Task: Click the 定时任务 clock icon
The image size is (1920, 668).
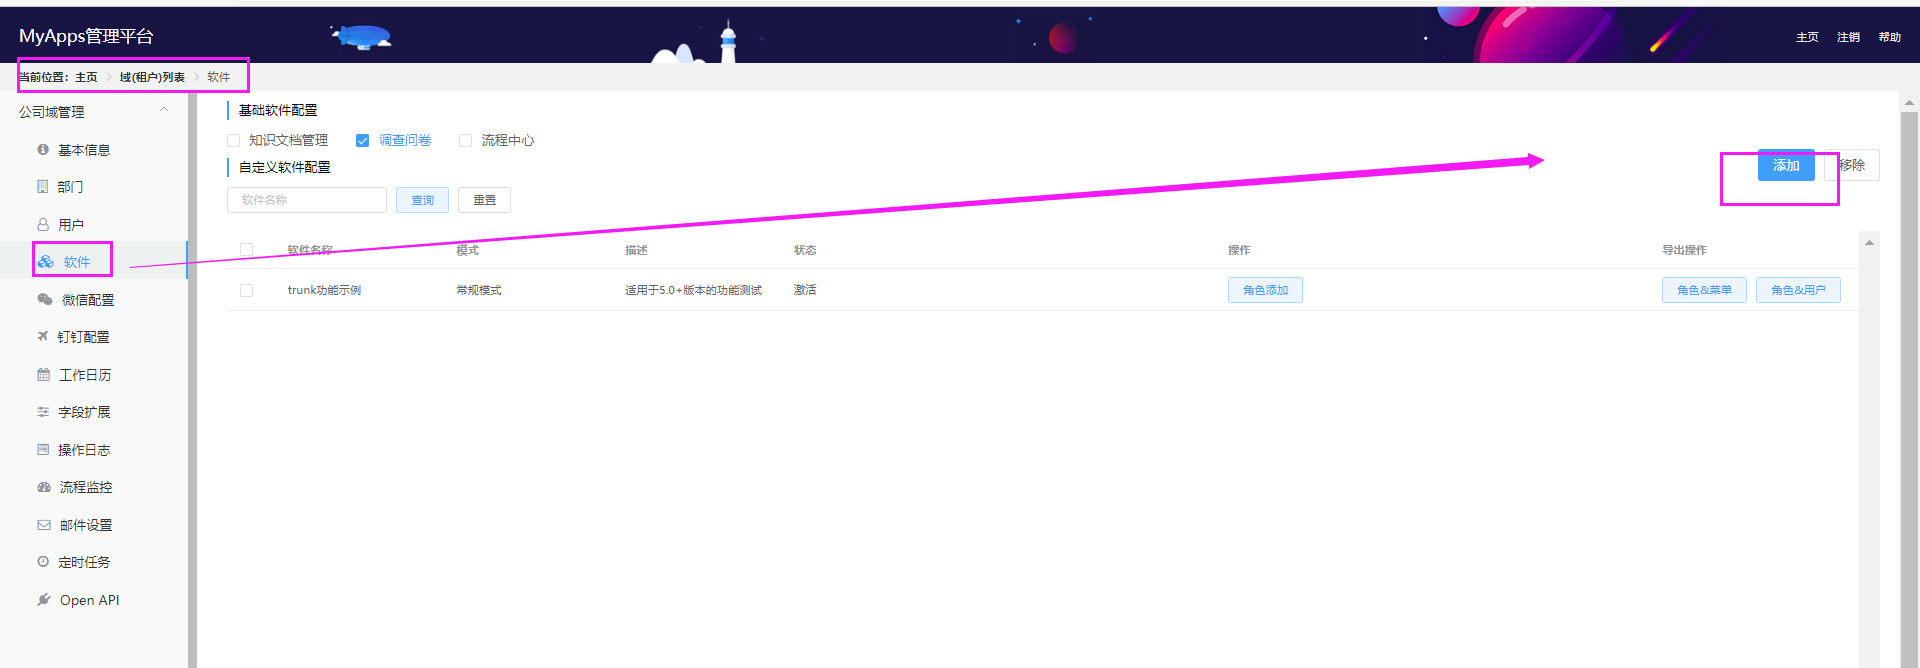Action: [x=43, y=562]
